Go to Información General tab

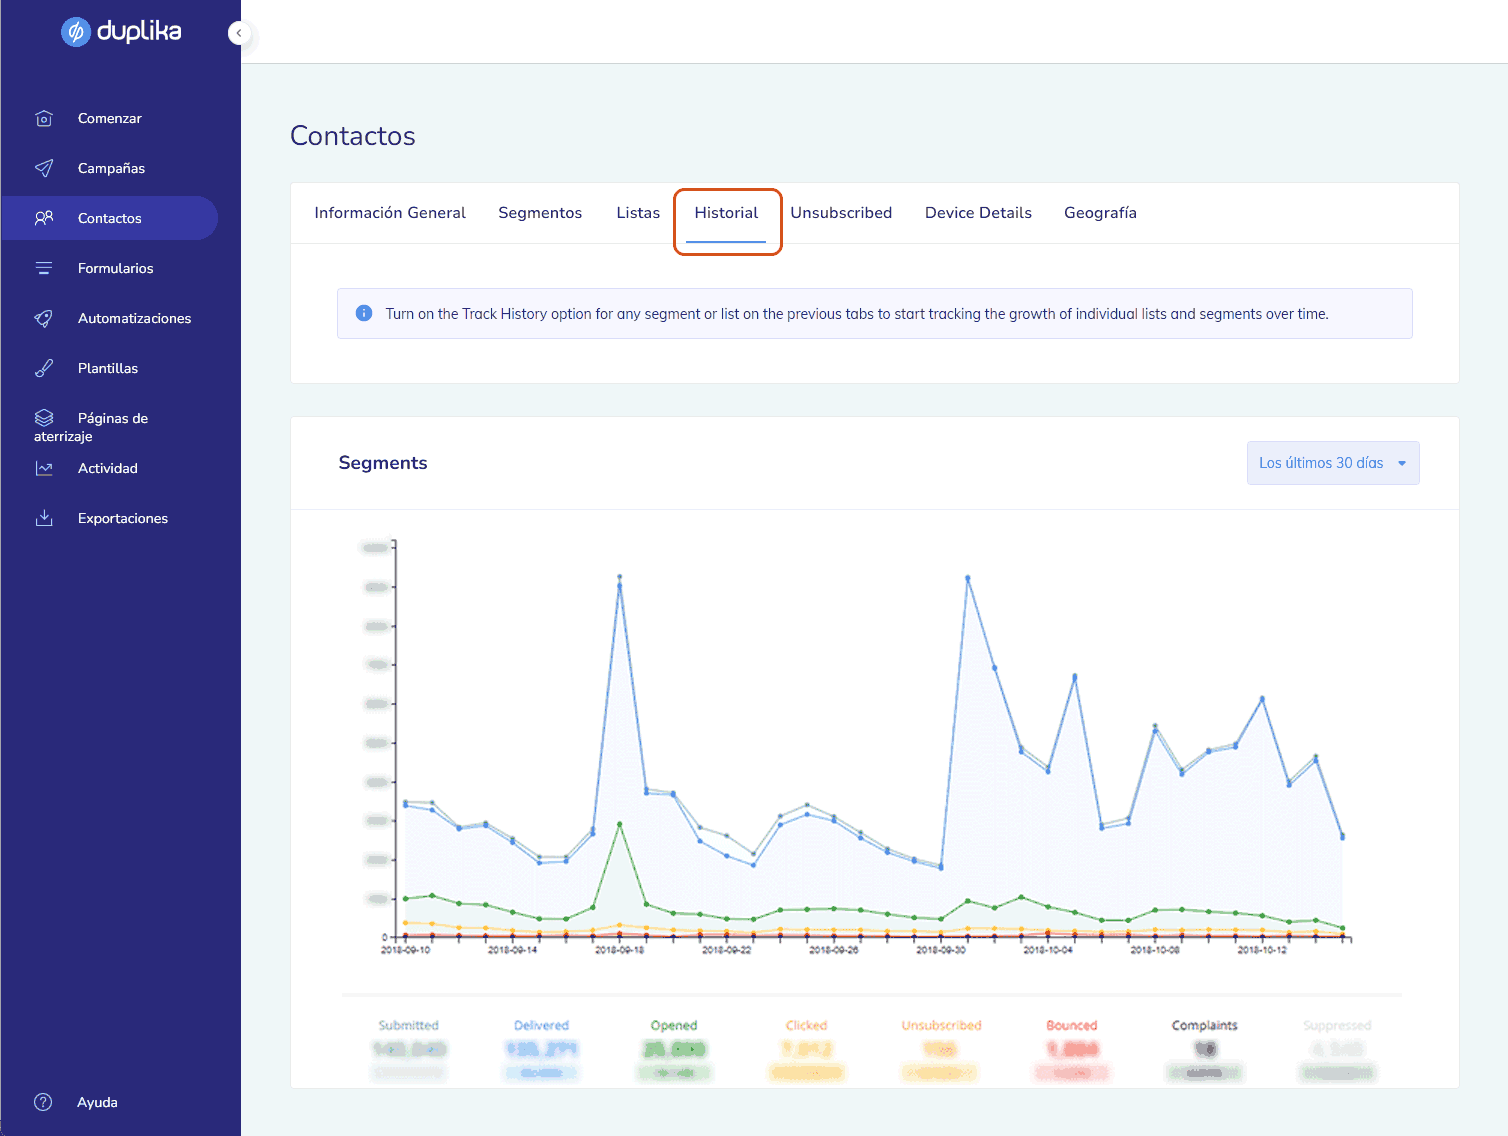coord(390,213)
